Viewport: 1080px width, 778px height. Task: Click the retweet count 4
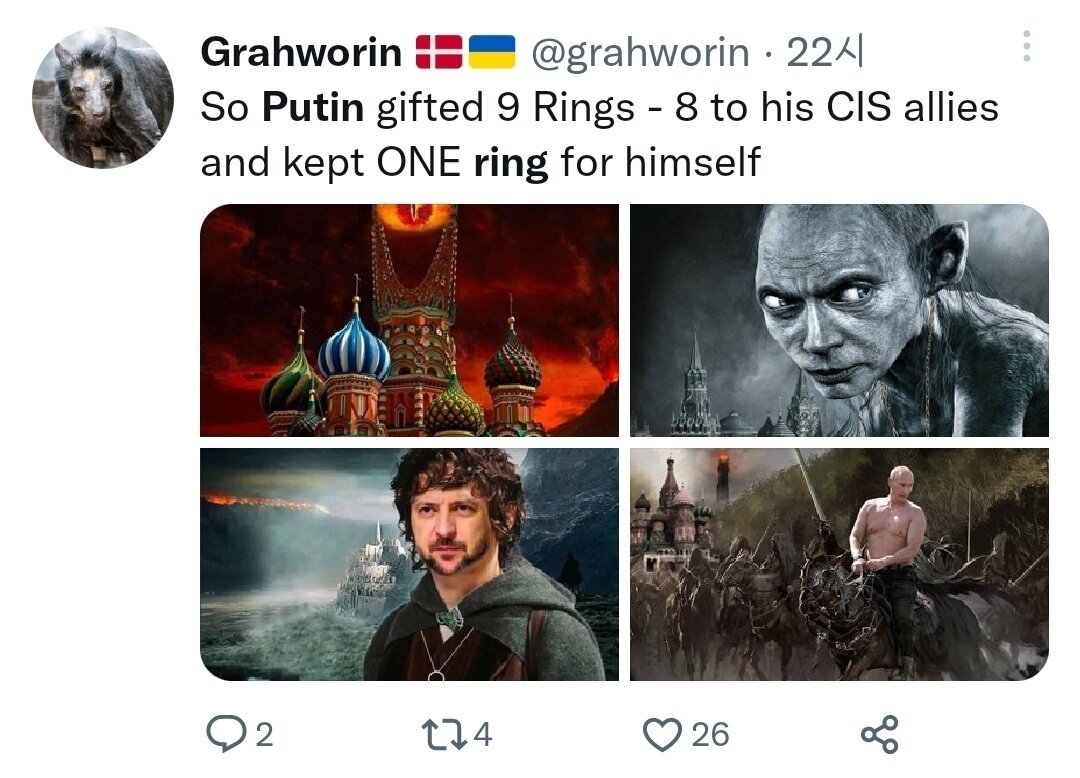[483, 735]
